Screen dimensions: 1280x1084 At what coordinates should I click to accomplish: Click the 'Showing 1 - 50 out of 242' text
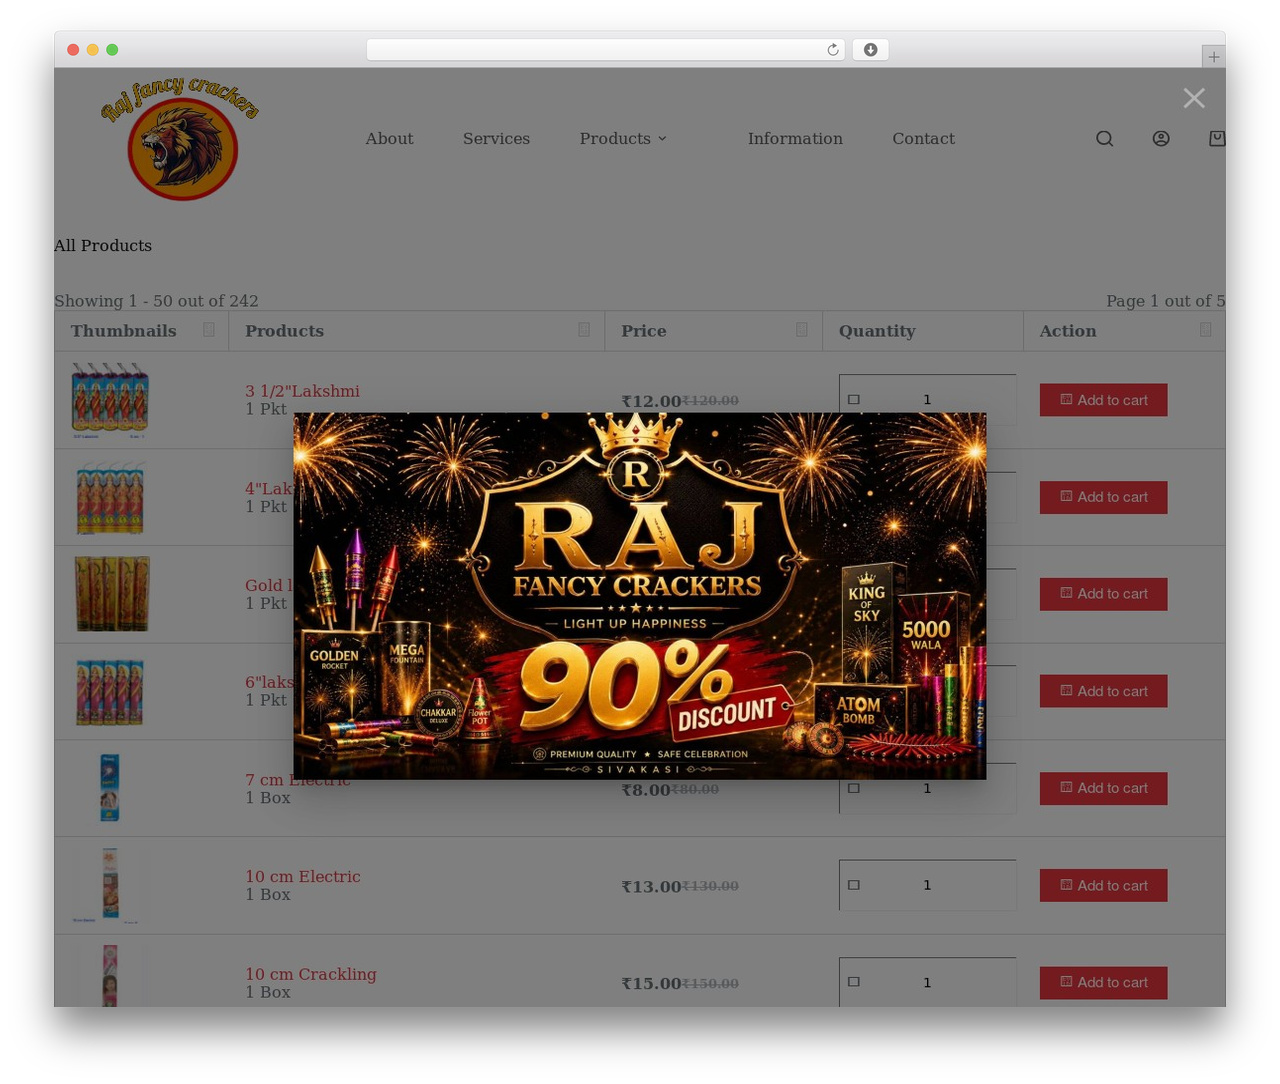(156, 301)
